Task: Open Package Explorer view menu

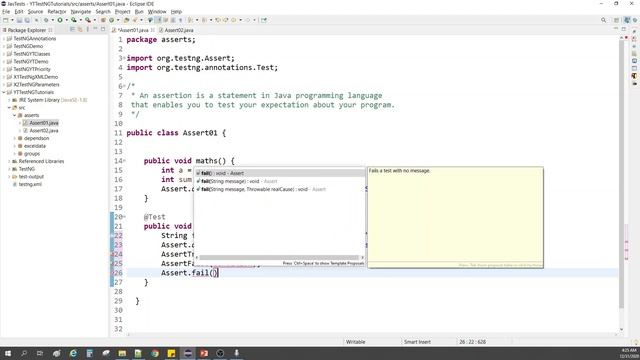Action: coord(87,29)
